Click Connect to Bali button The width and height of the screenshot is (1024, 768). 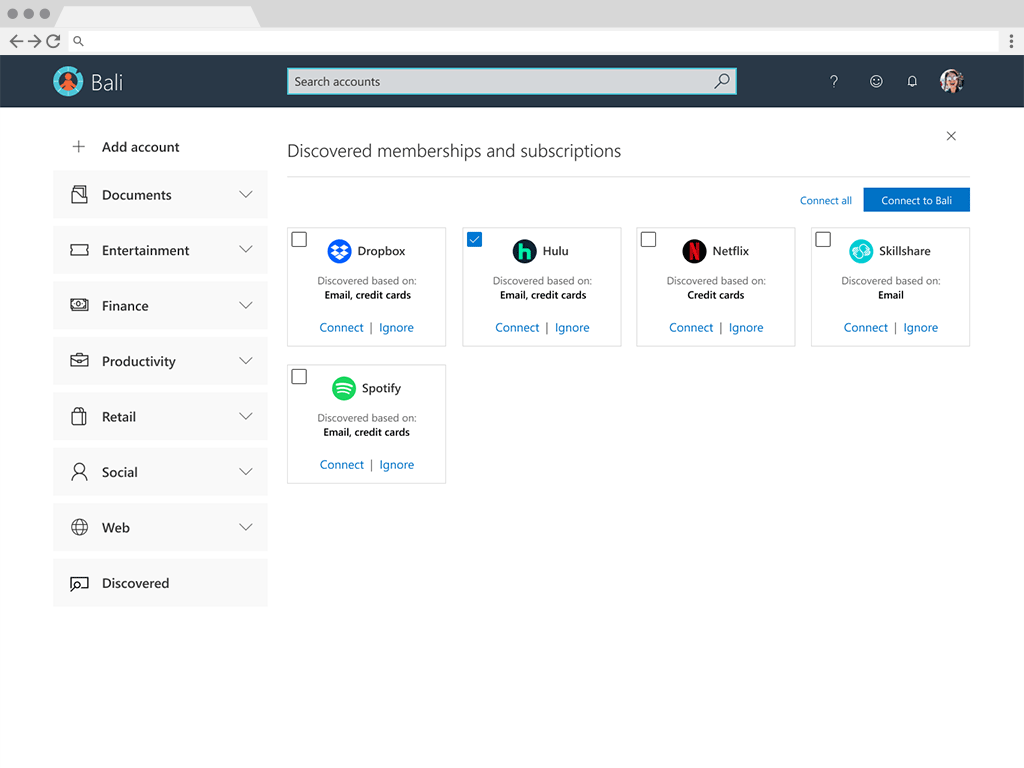[x=916, y=200]
